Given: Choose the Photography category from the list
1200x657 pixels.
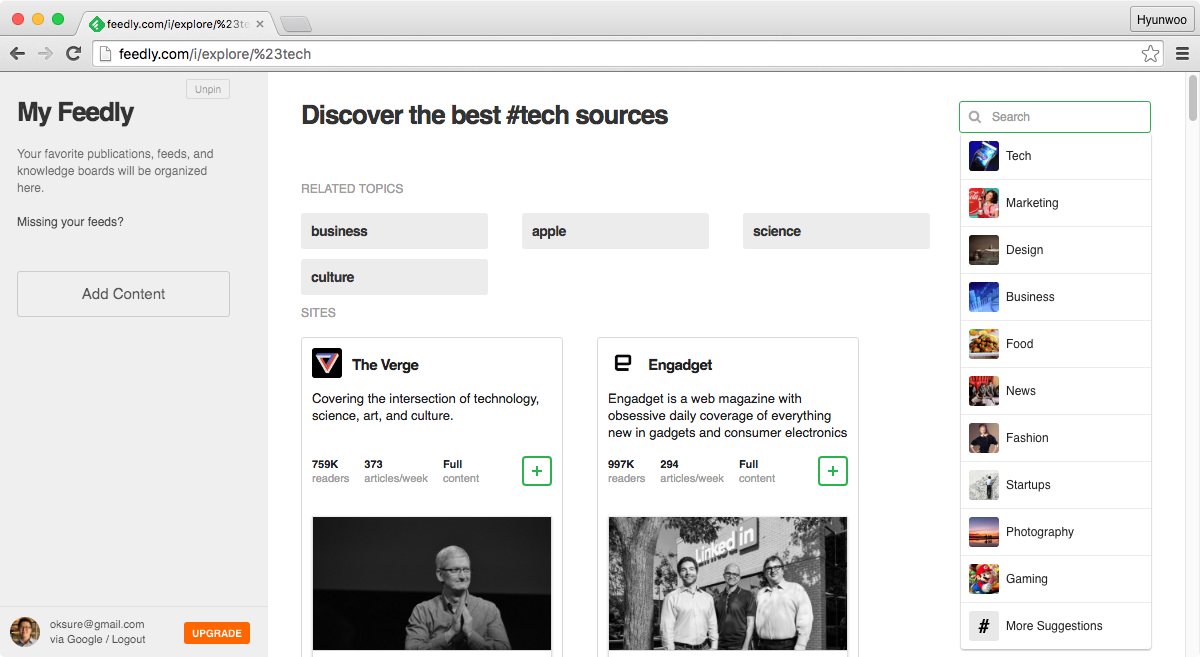Looking at the screenshot, I should click(x=1040, y=532).
